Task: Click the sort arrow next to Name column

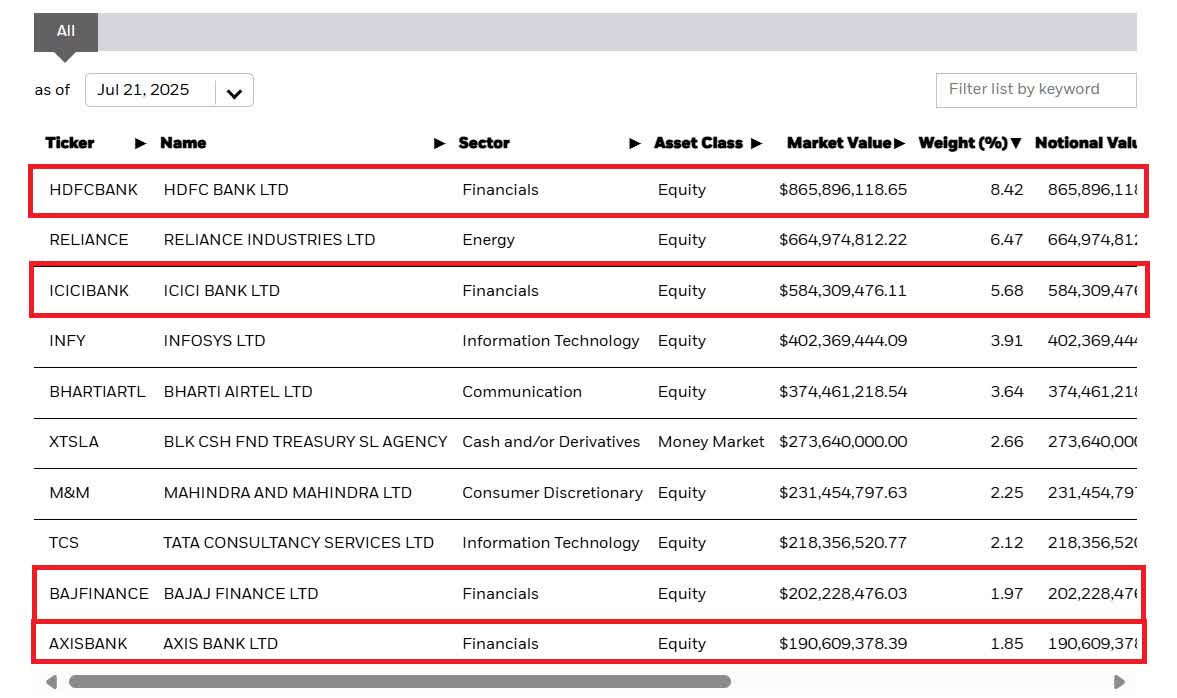Action: click(439, 144)
